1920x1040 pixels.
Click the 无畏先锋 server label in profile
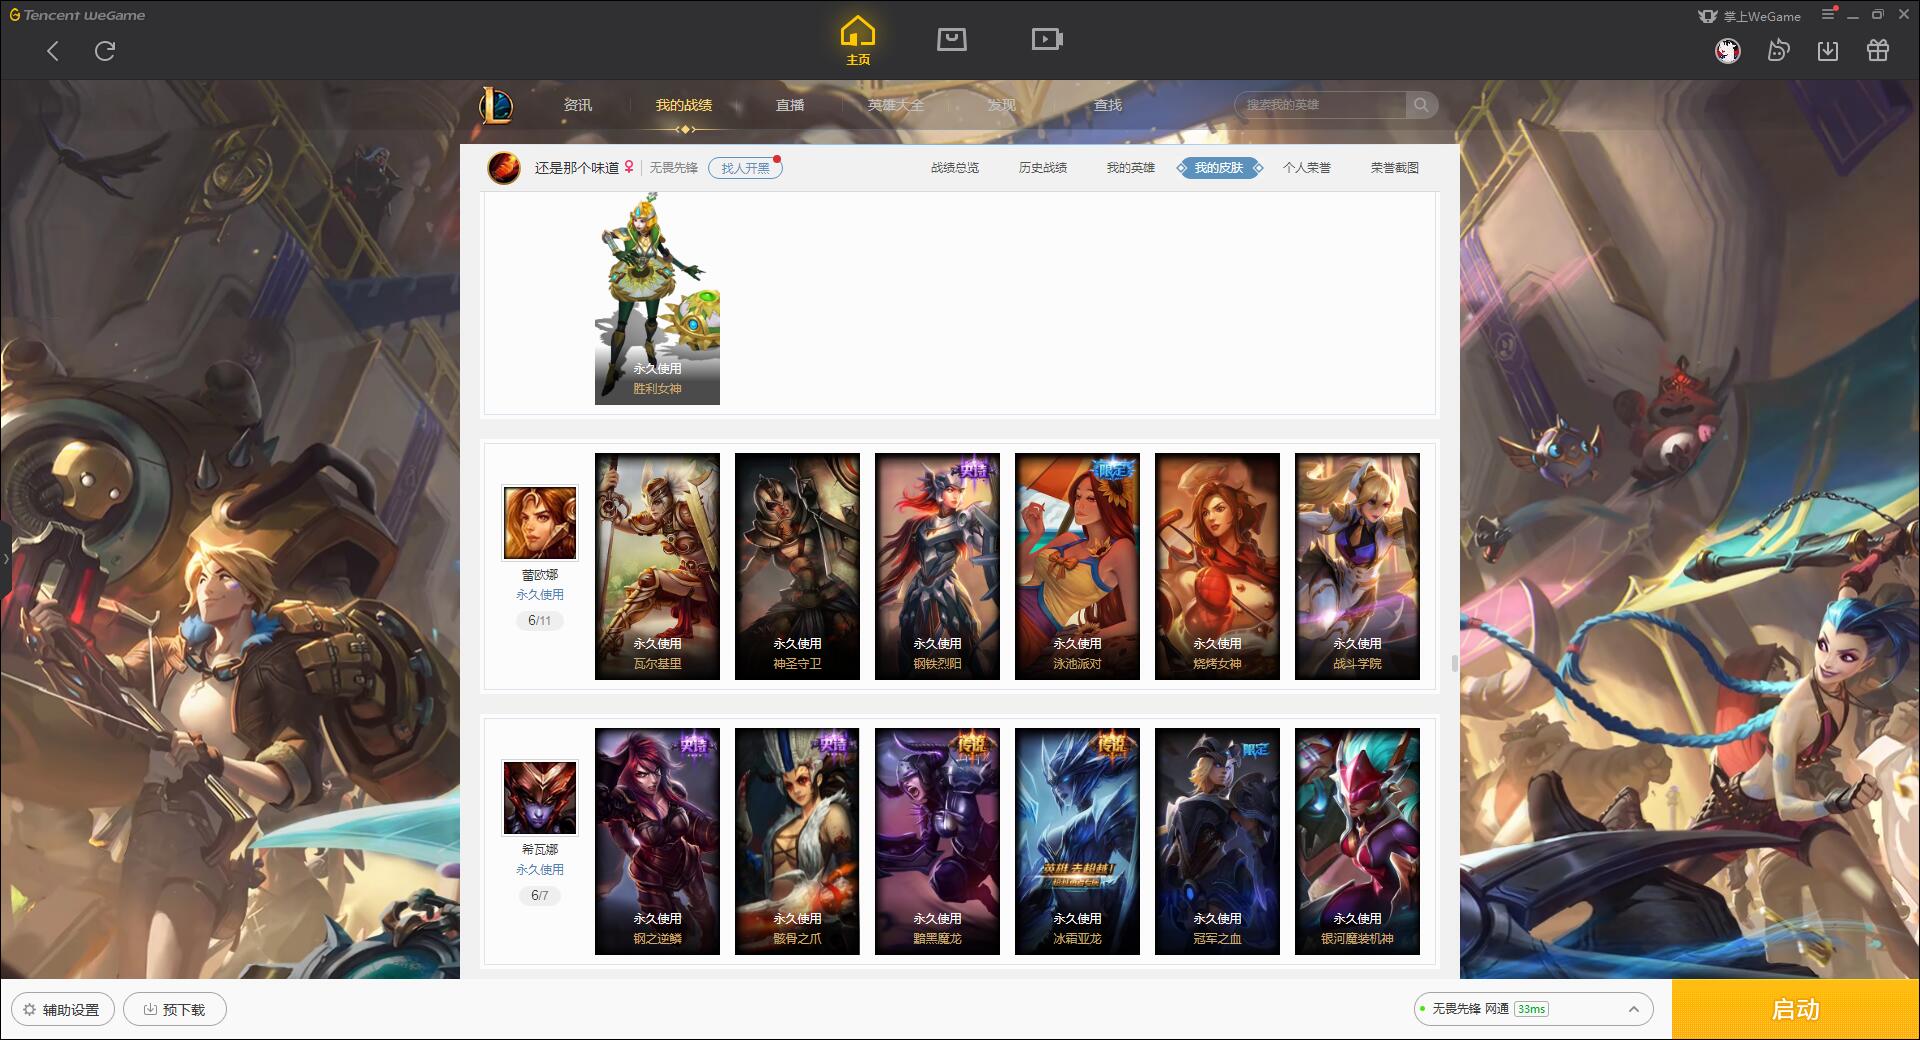point(674,168)
